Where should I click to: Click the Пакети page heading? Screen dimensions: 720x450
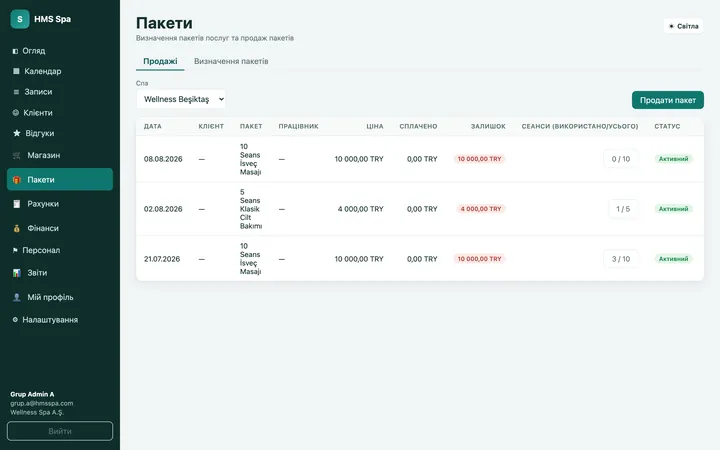(164, 23)
